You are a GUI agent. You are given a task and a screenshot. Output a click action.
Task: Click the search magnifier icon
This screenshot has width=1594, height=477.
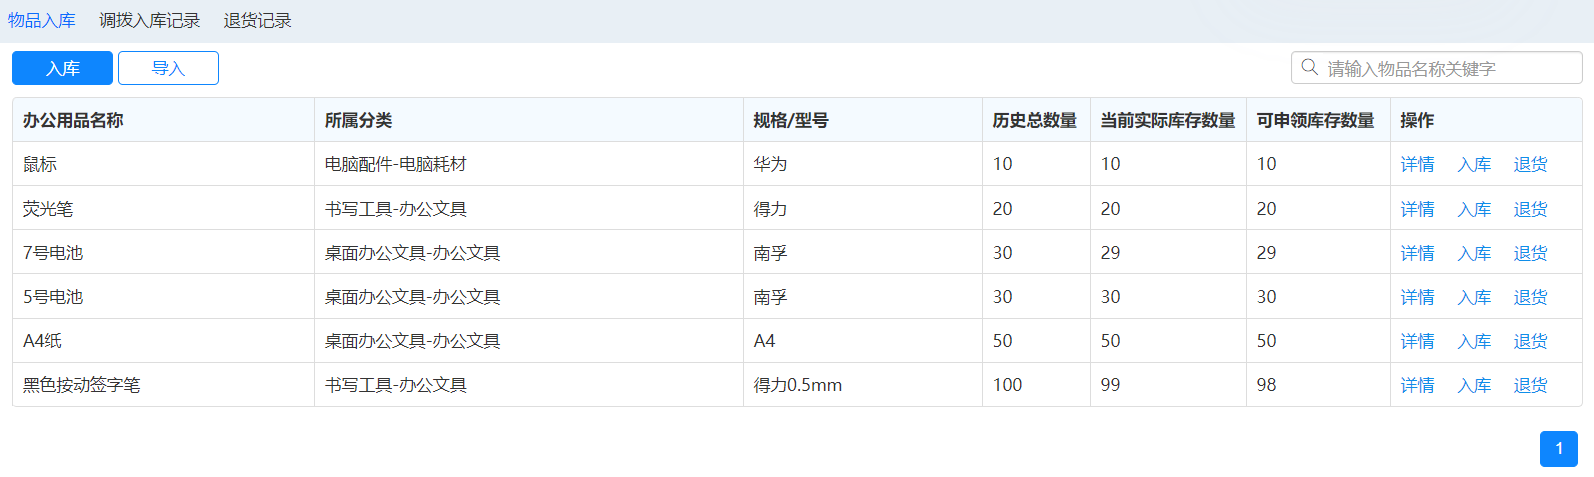(x=1309, y=68)
